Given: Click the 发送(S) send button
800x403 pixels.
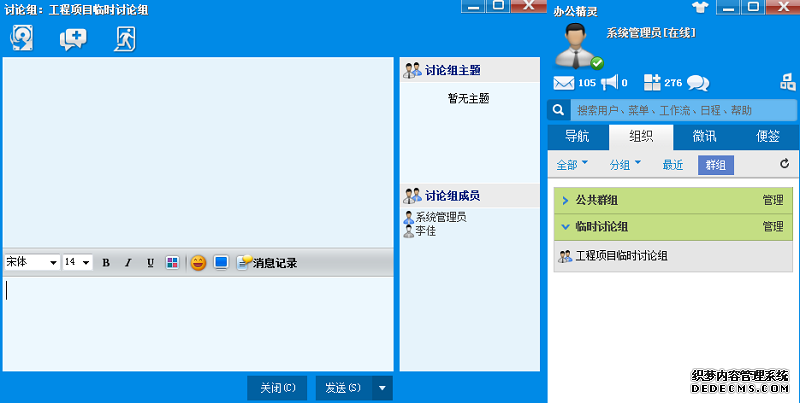Looking at the screenshot, I should tap(343, 388).
